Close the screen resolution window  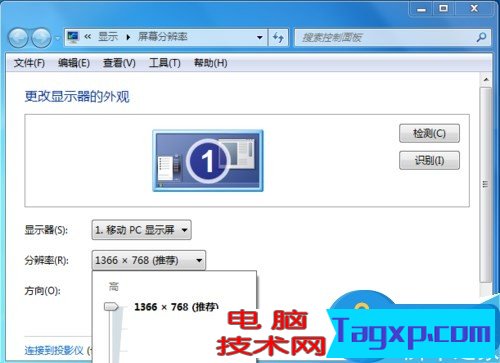474,9
